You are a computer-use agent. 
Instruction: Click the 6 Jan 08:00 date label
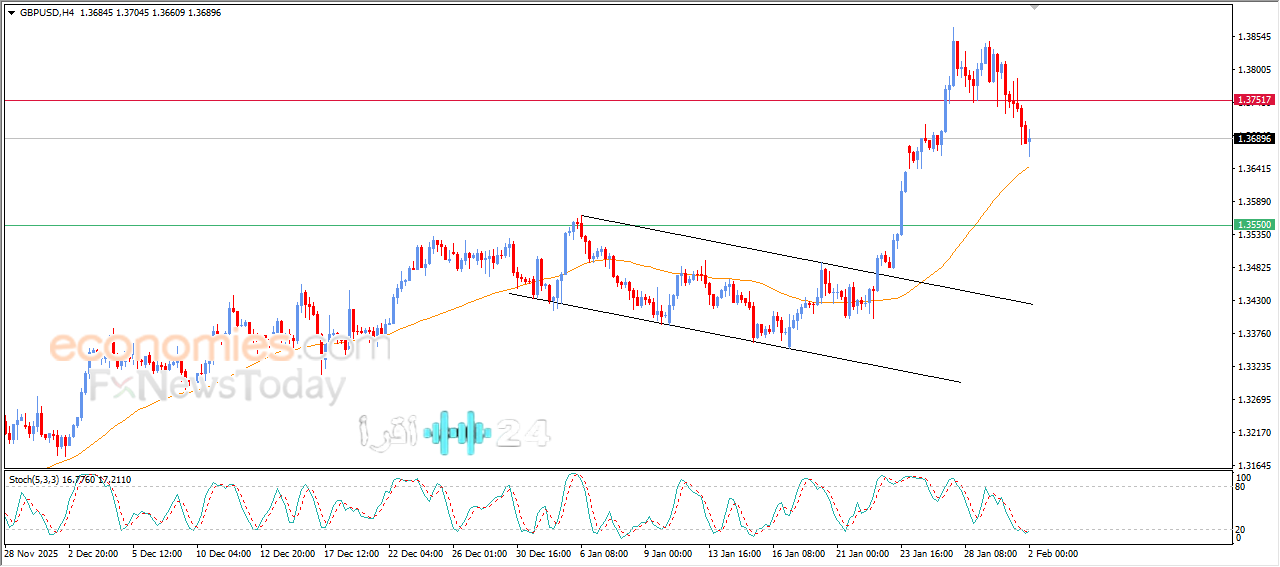click(x=603, y=553)
